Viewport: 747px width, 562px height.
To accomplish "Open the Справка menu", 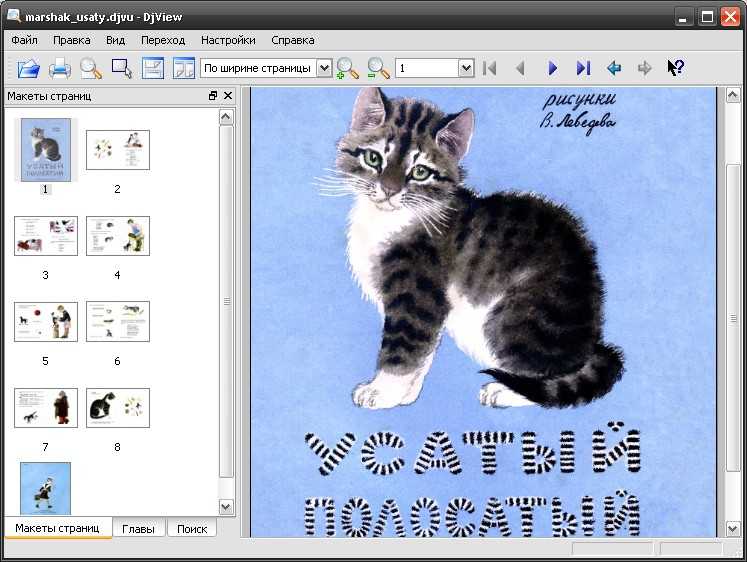I will (293, 40).
